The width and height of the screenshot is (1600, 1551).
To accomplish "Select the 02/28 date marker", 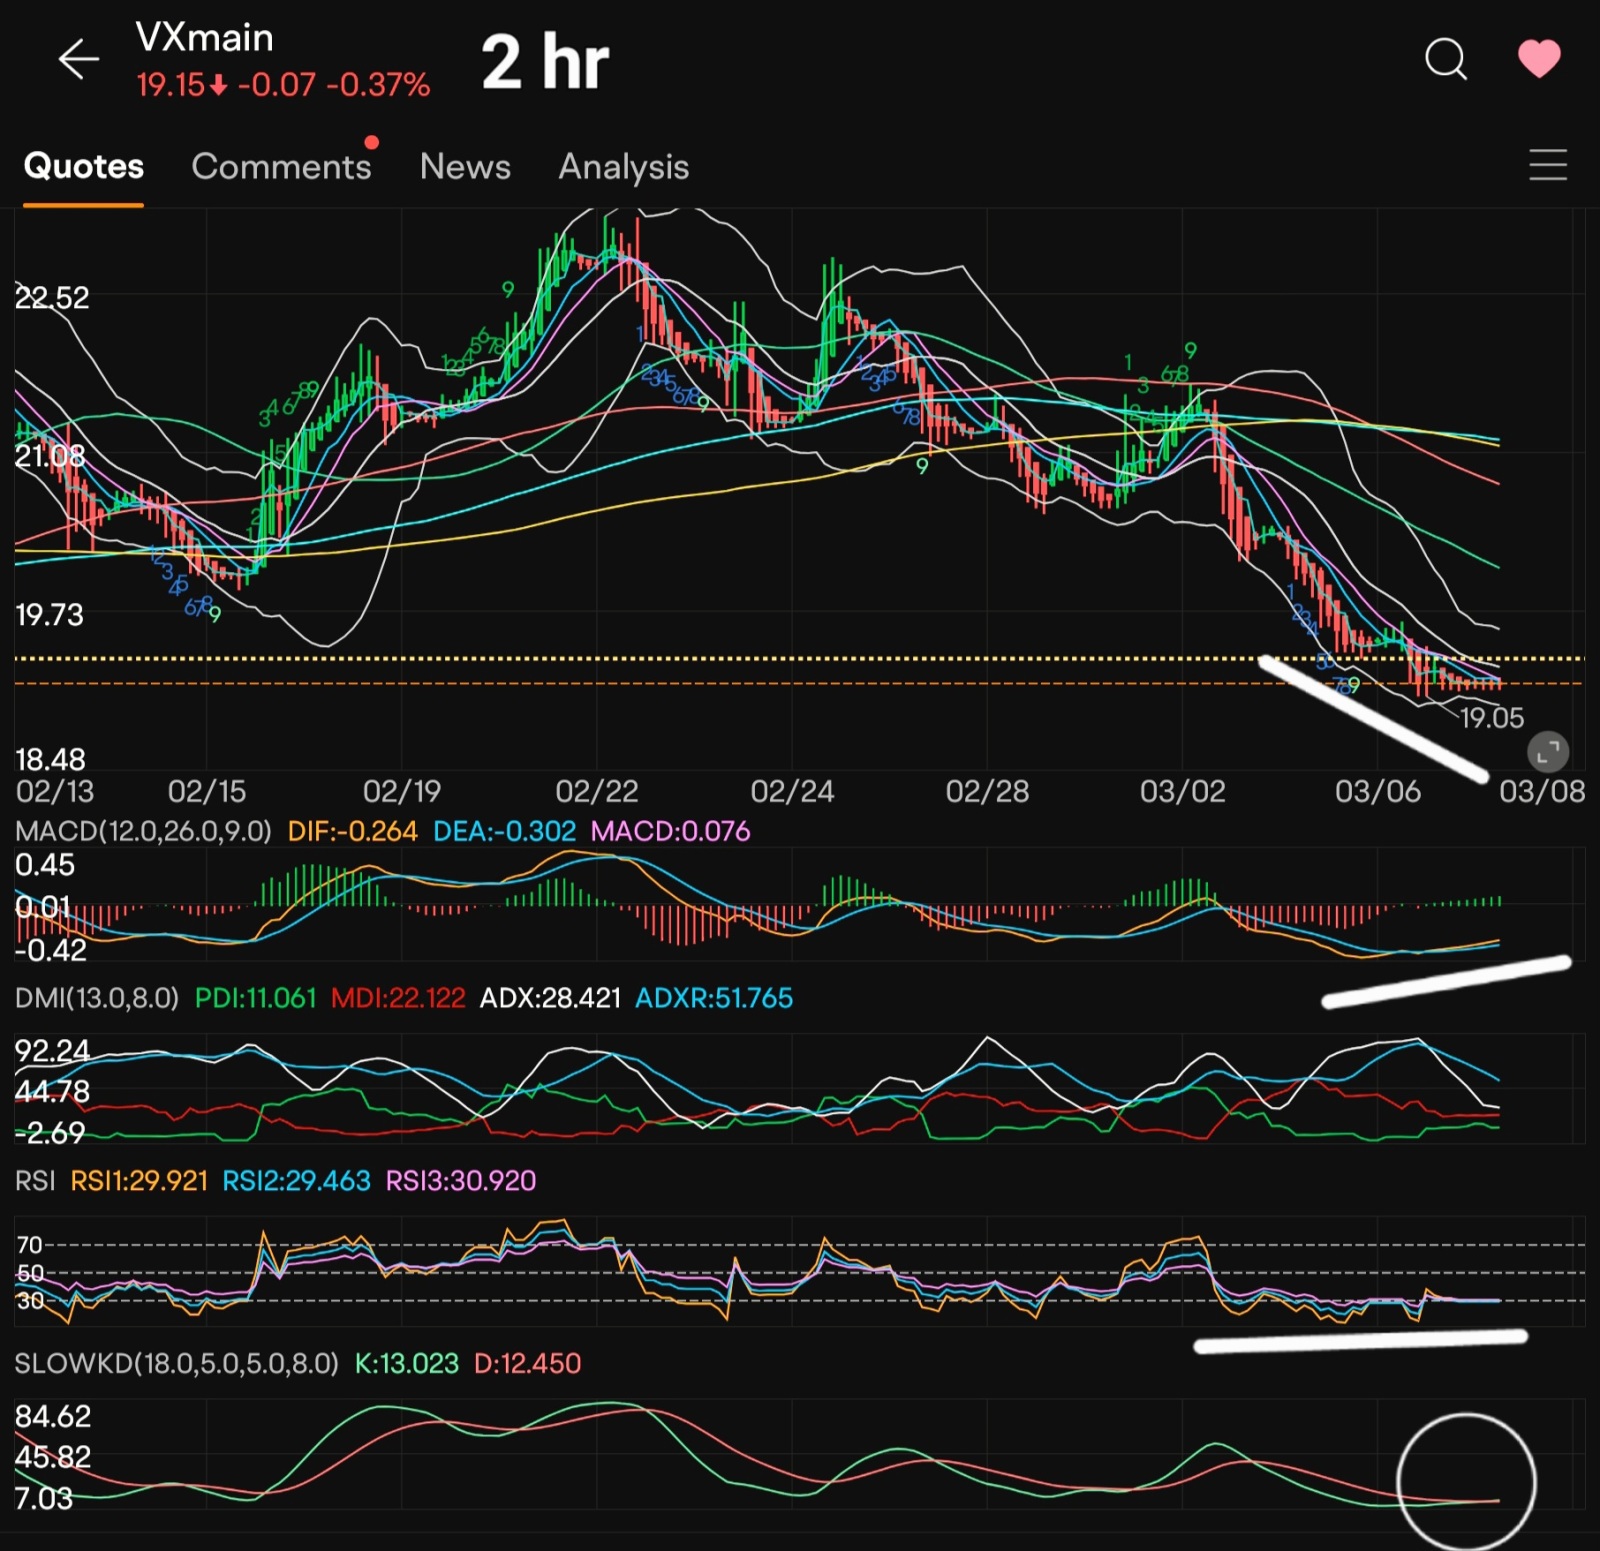I will click(x=987, y=792).
